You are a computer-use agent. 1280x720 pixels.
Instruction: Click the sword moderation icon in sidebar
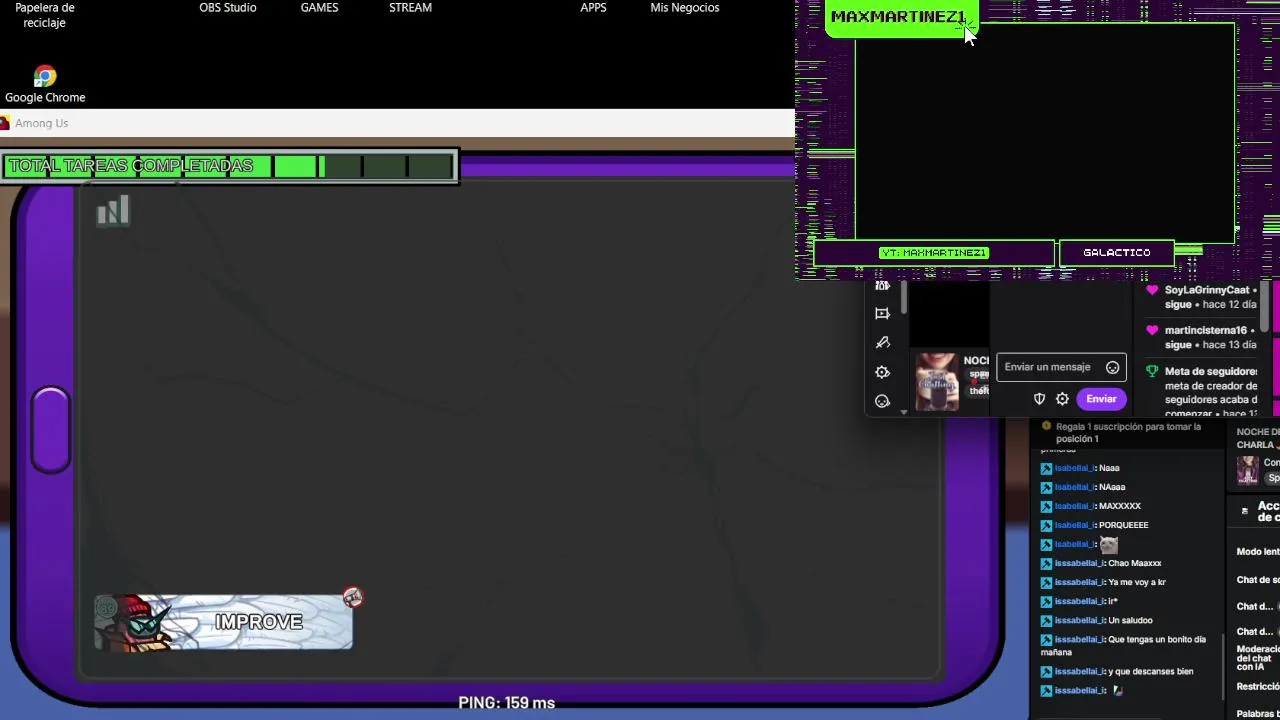point(882,343)
